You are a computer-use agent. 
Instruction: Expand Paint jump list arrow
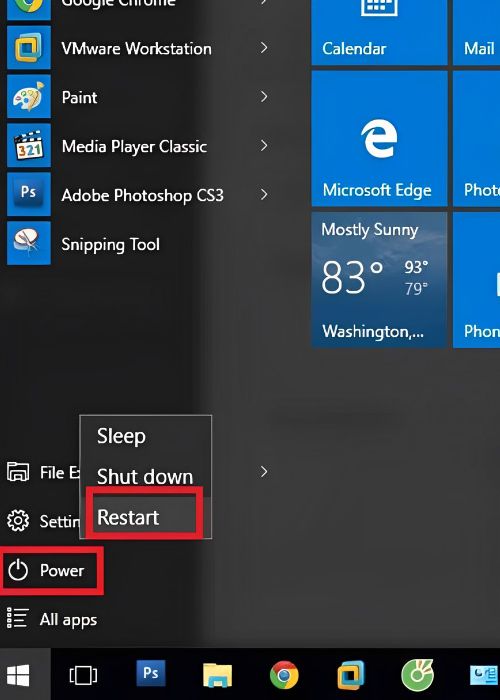(264, 96)
